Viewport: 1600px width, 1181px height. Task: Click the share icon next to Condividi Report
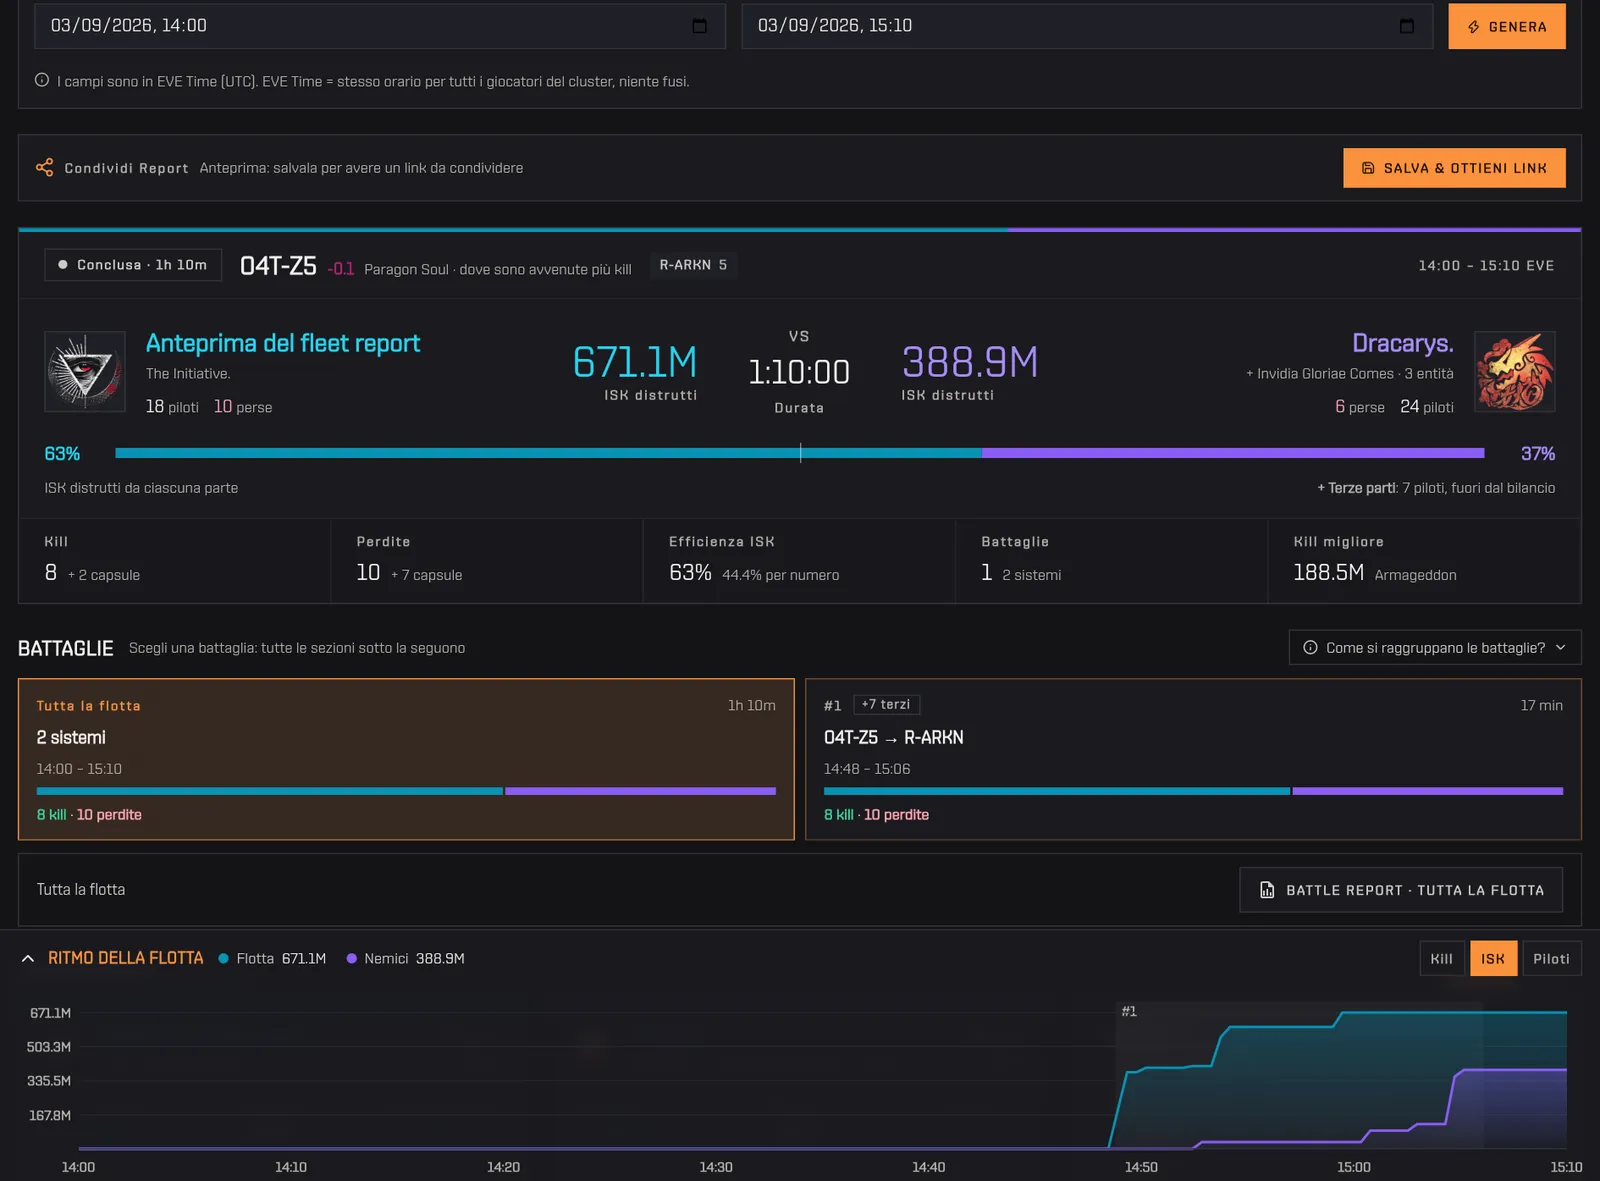[x=45, y=167]
